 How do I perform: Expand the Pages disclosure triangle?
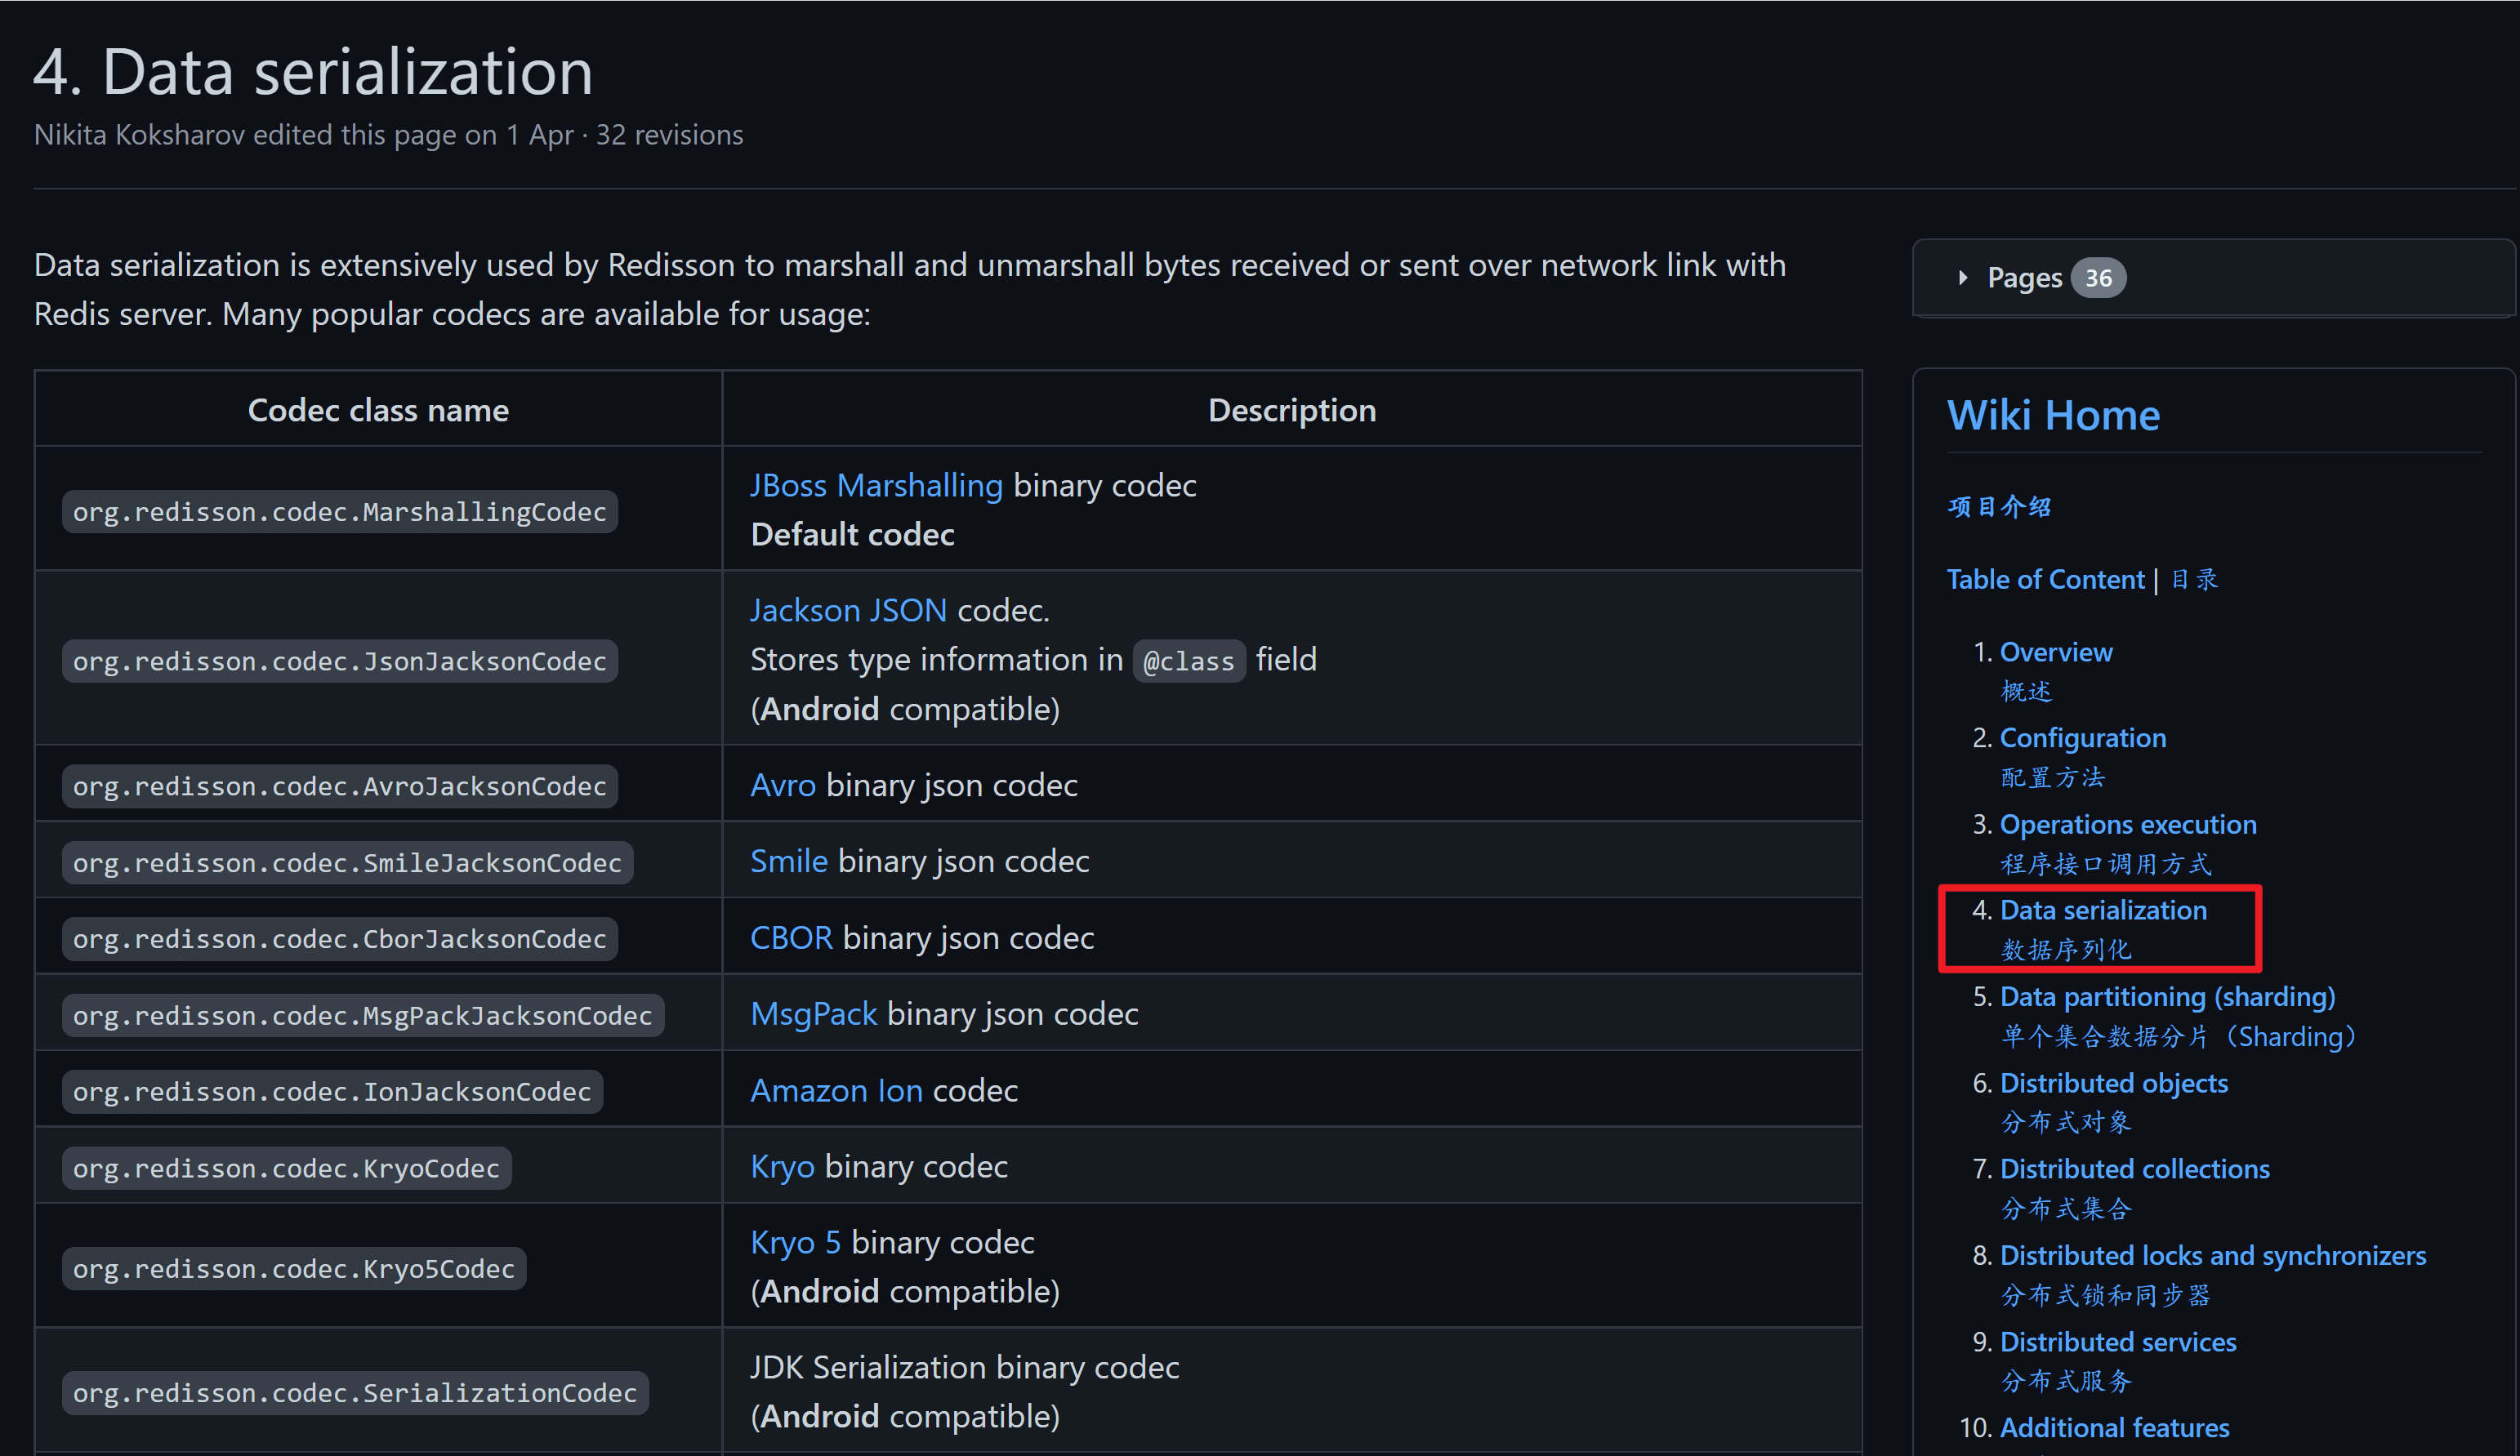1962,278
